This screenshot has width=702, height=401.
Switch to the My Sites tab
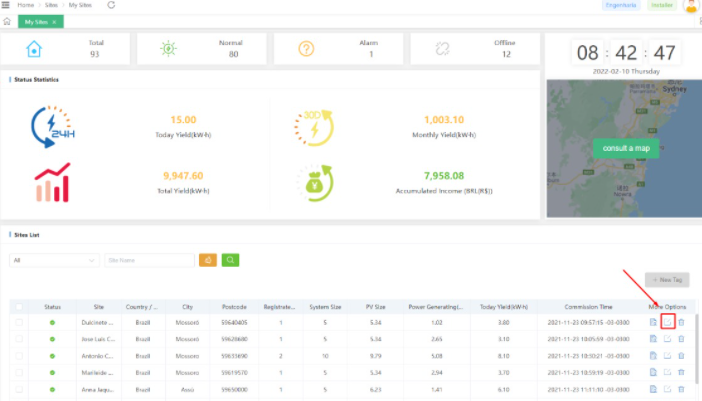[37, 21]
